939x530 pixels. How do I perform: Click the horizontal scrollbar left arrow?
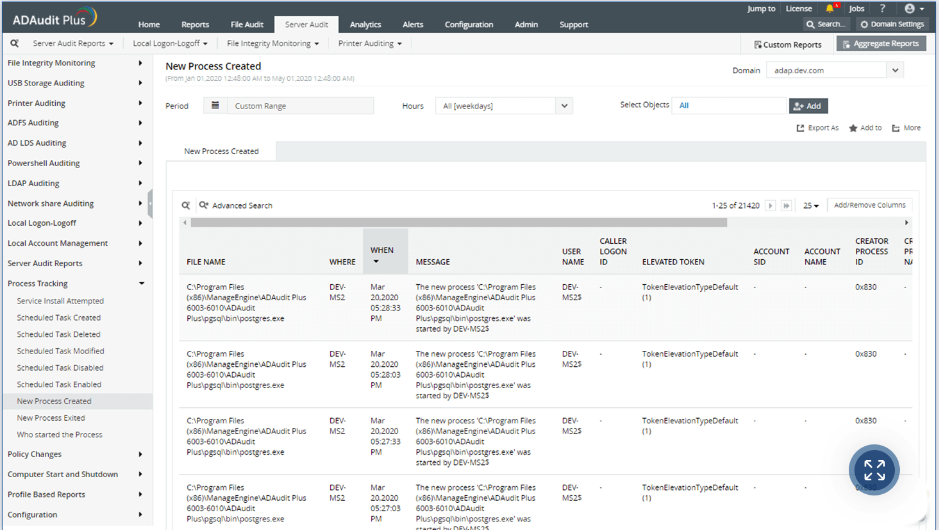pyautogui.click(x=185, y=223)
